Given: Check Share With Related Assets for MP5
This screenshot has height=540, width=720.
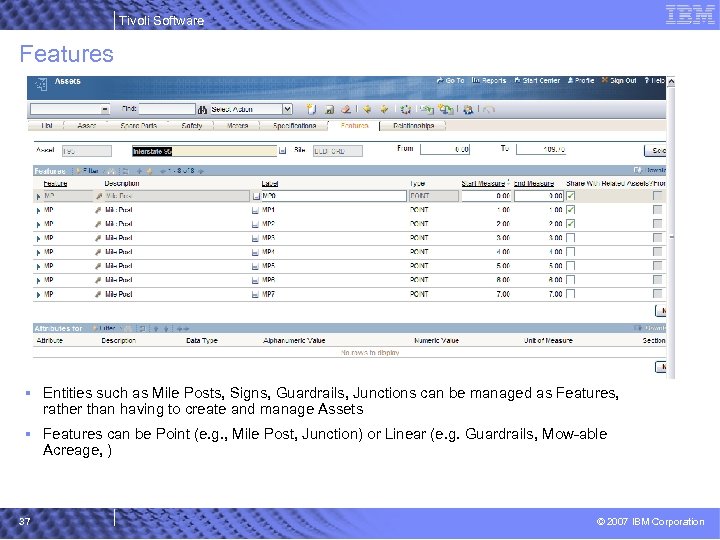Looking at the screenshot, I should [570, 266].
